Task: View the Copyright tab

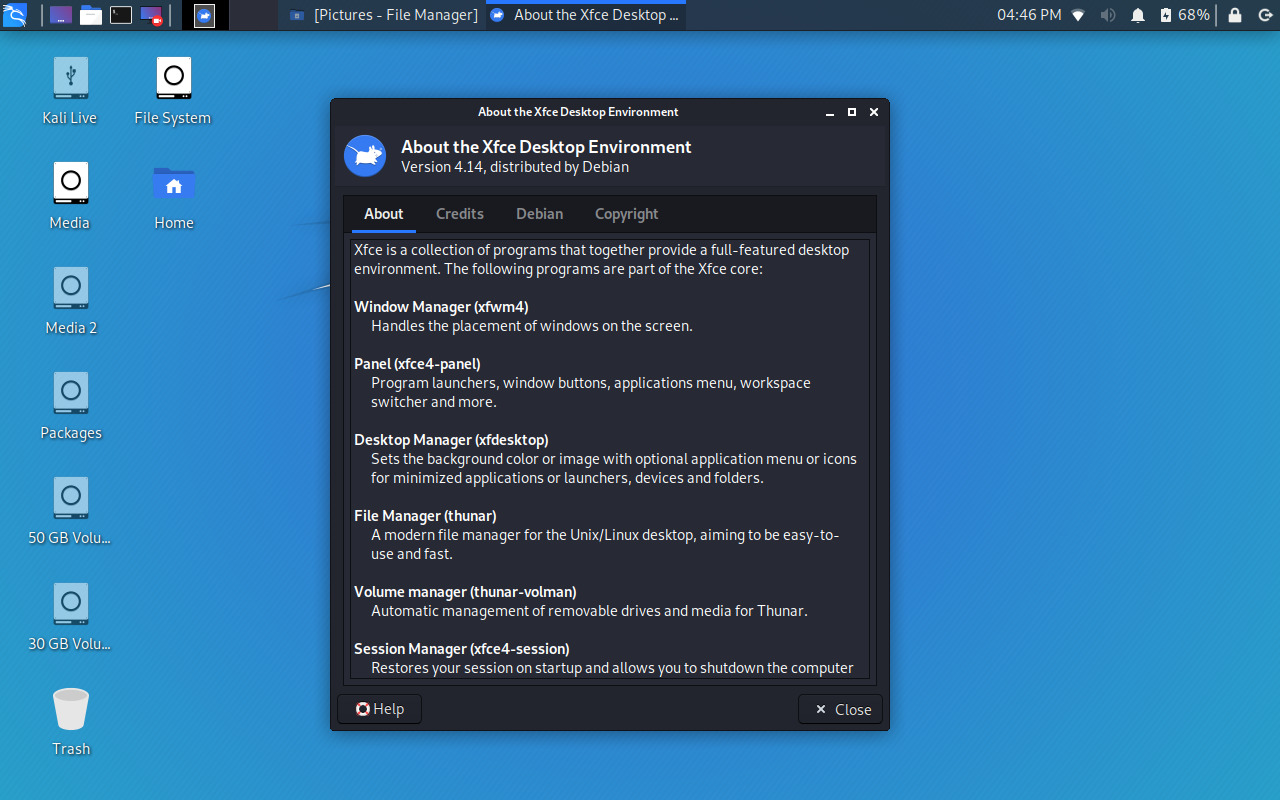Action: (626, 213)
